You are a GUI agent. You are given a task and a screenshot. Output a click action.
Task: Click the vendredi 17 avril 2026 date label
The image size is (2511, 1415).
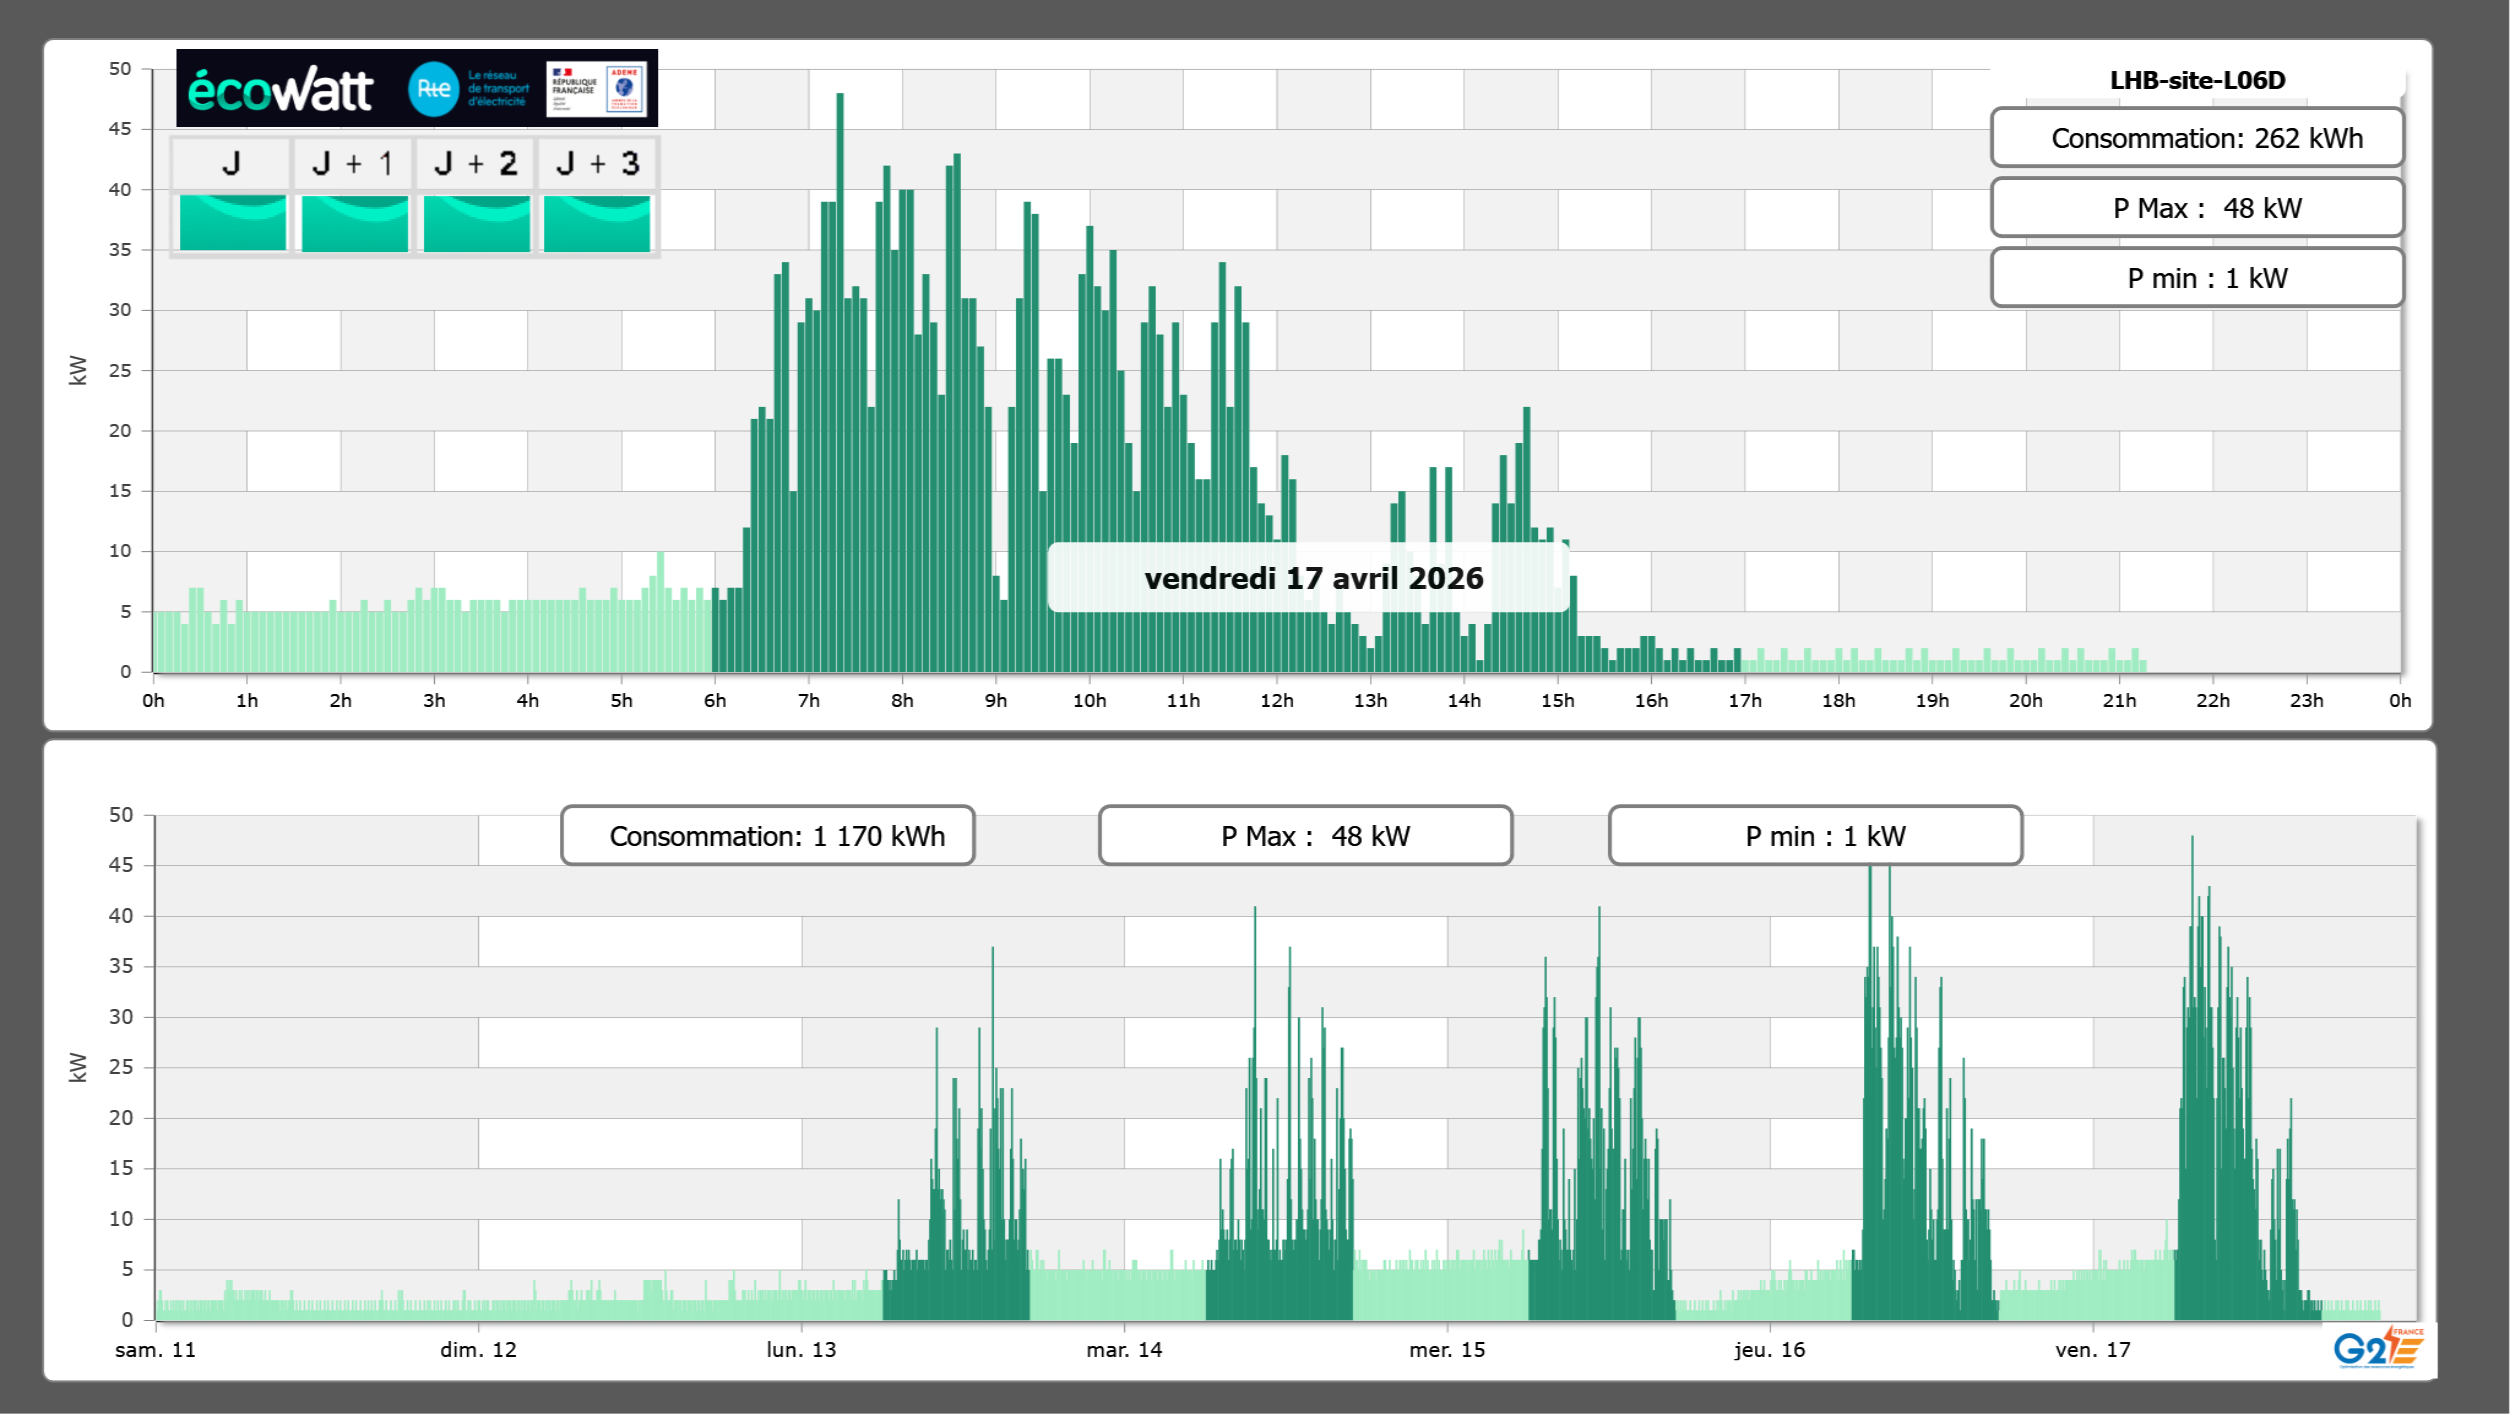[x=1312, y=578]
